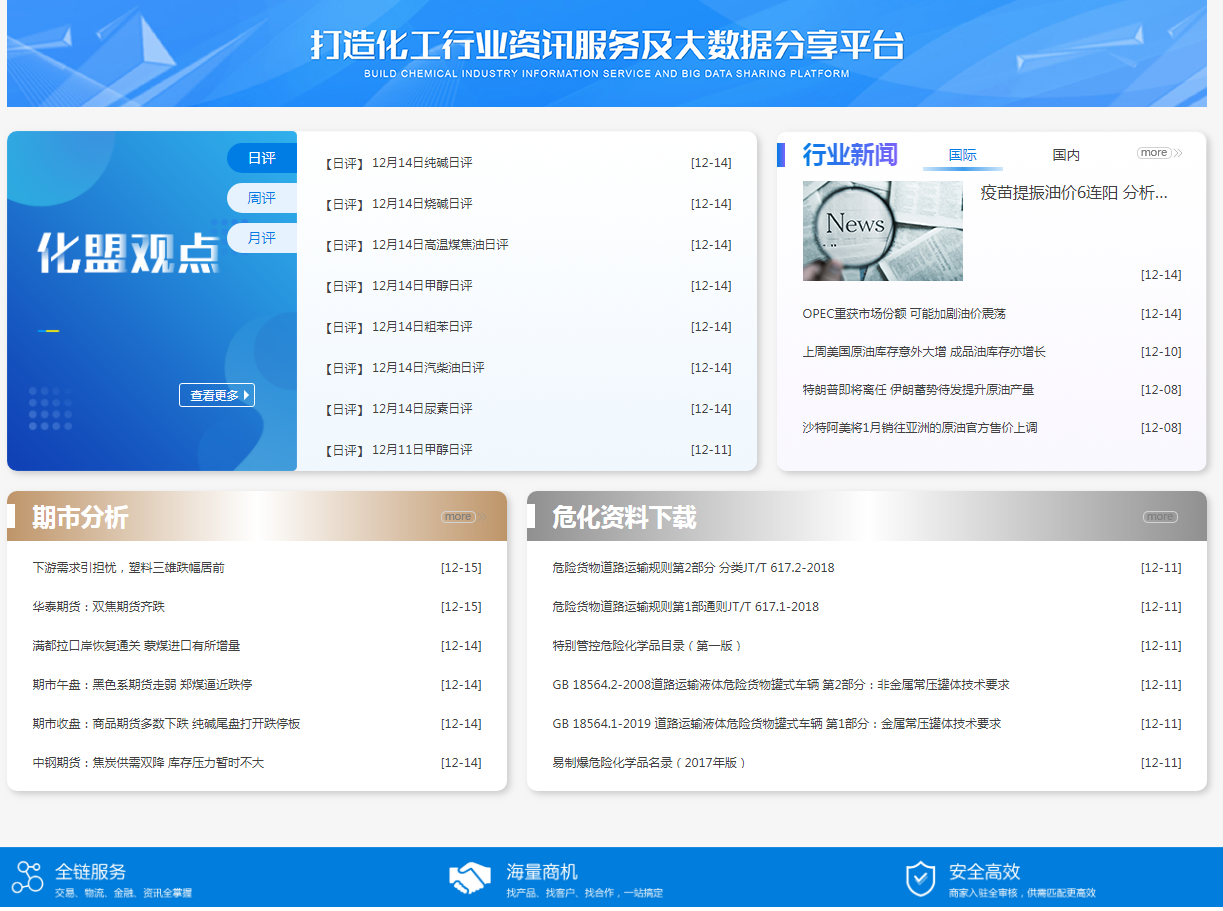The width and height of the screenshot is (1223, 911).
Task: Open 特朗普即将离任 news item
Action: coord(918,390)
